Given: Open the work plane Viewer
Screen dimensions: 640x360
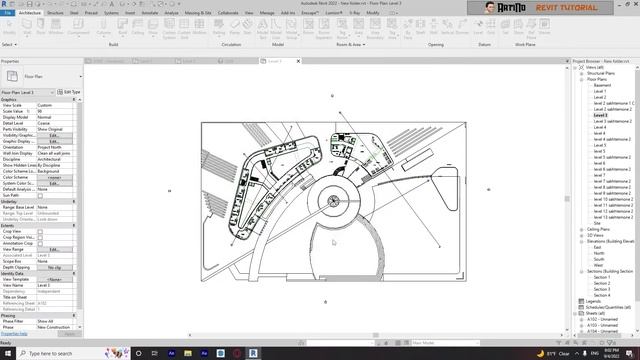Looking at the screenshot, I should pos(544,27).
